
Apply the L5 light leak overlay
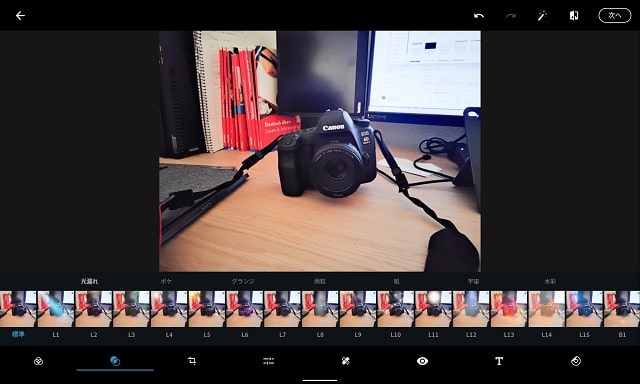pyautogui.click(x=207, y=309)
